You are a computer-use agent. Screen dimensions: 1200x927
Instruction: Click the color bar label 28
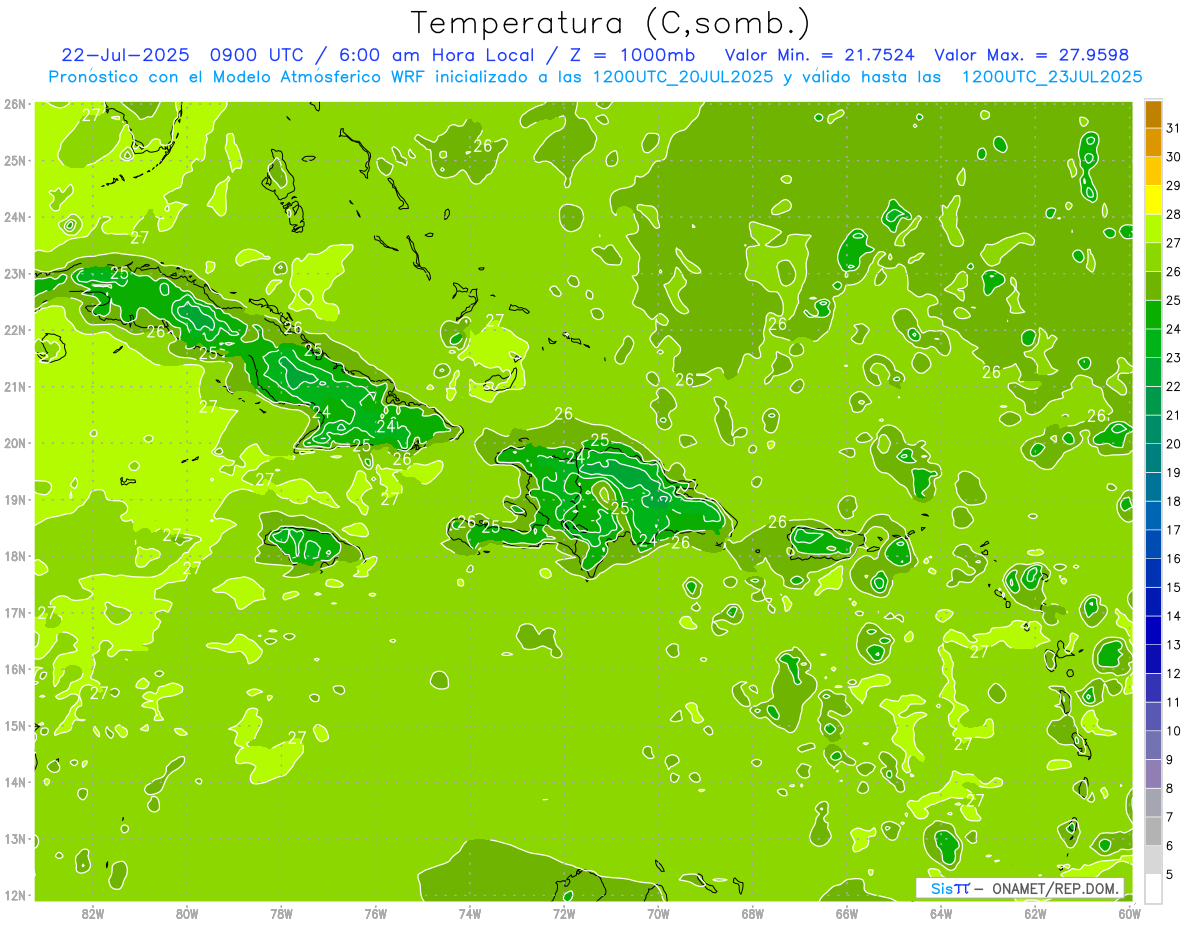1173,214
